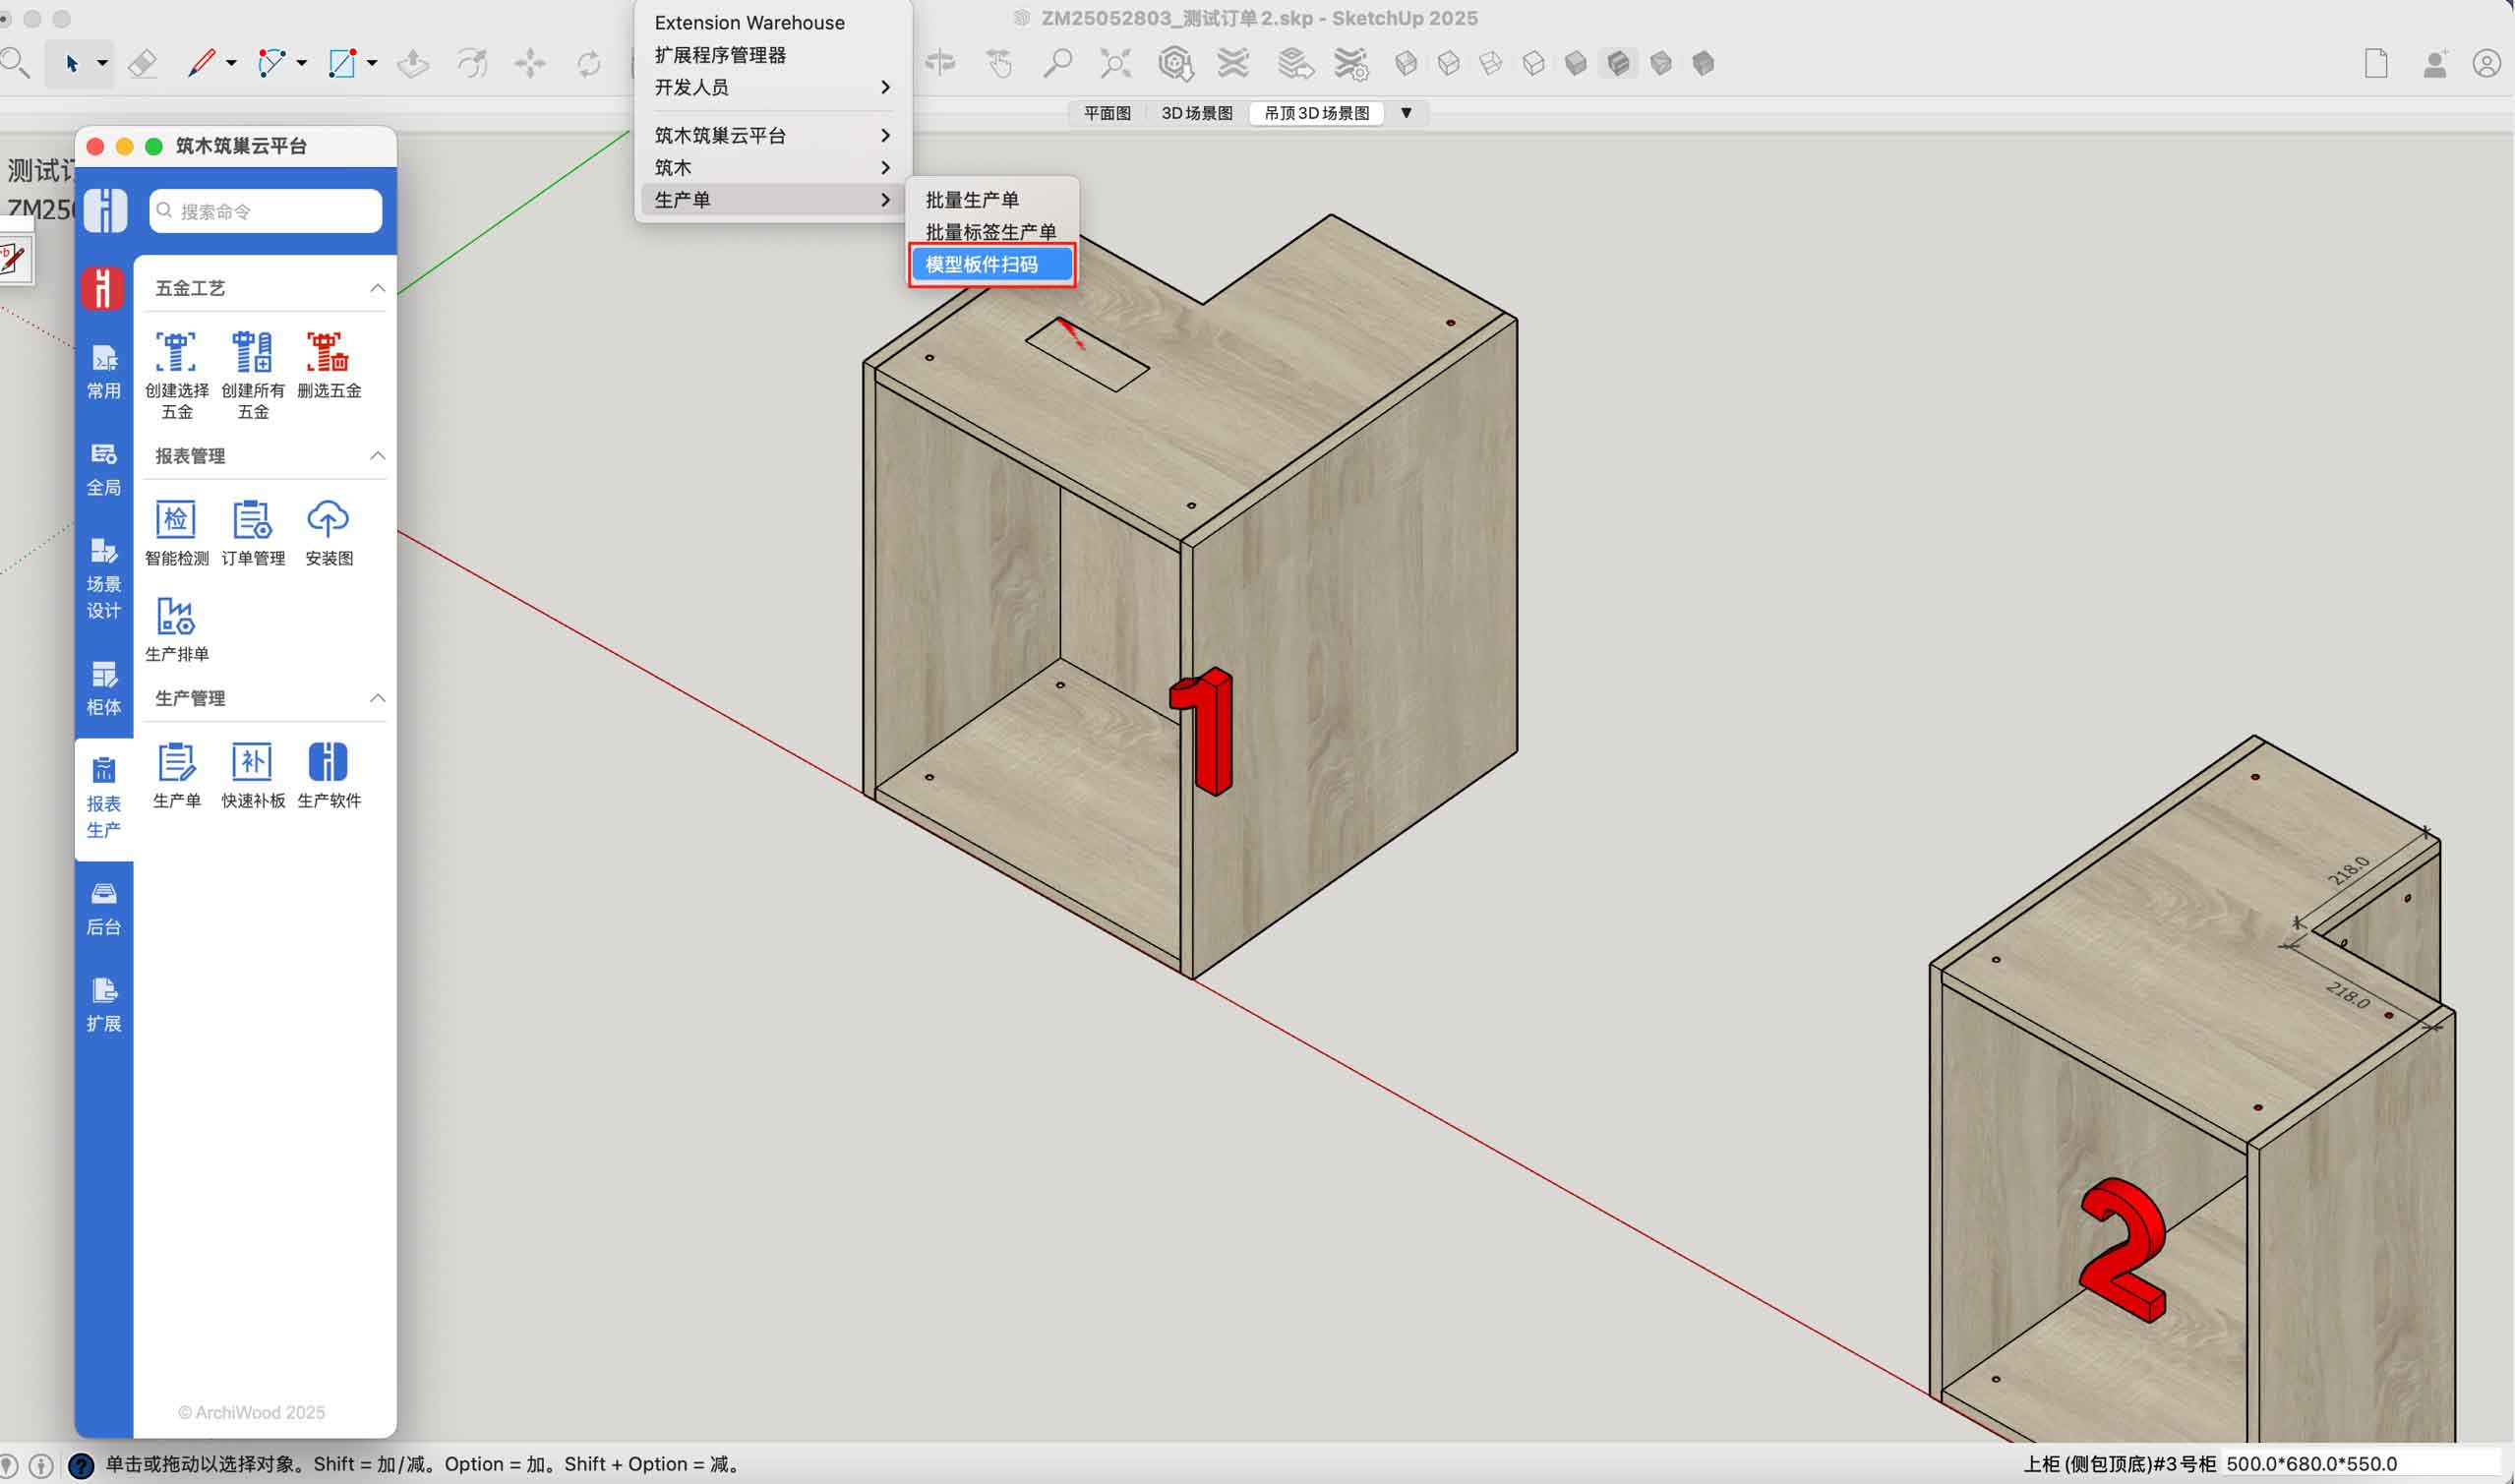This screenshot has height=1484, width=2515.
Task: Switch to the 平面图 scene tab
Action: click(x=1107, y=113)
